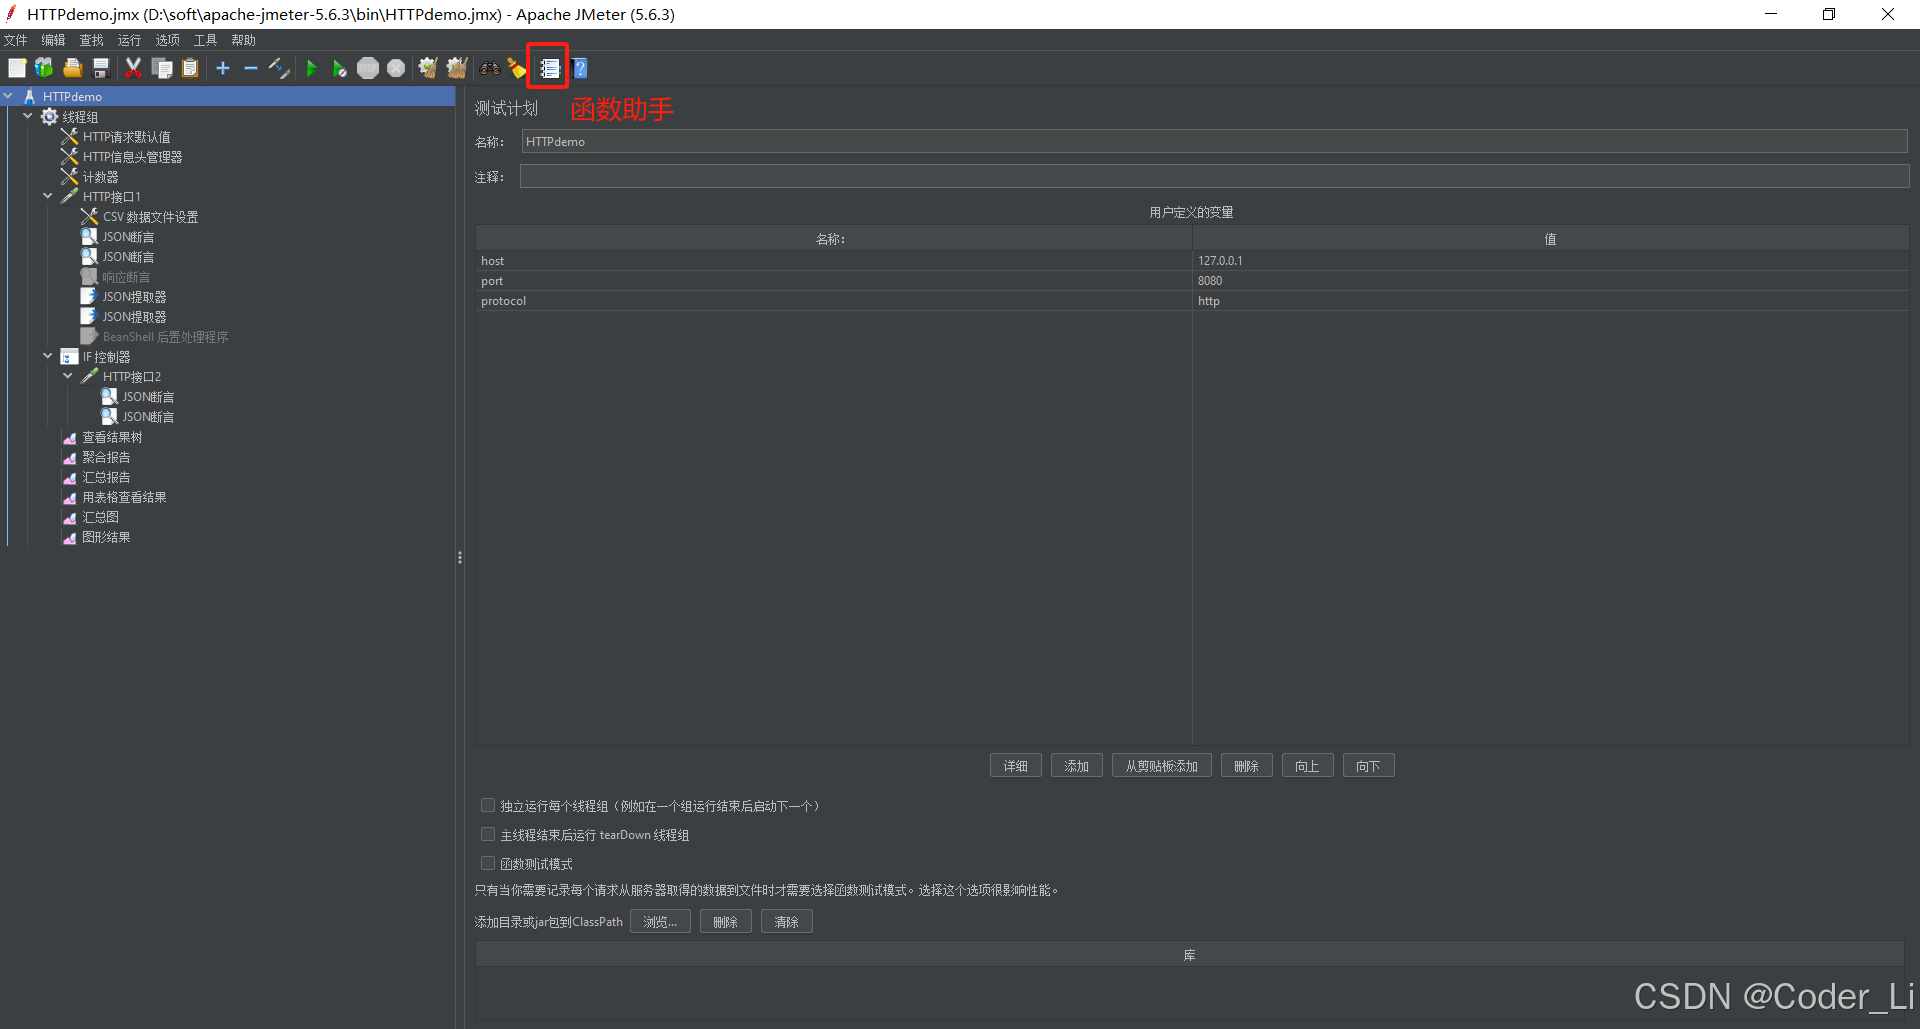The height and width of the screenshot is (1029, 1920).
Task: Click the 详细 button
Action: 1016,766
